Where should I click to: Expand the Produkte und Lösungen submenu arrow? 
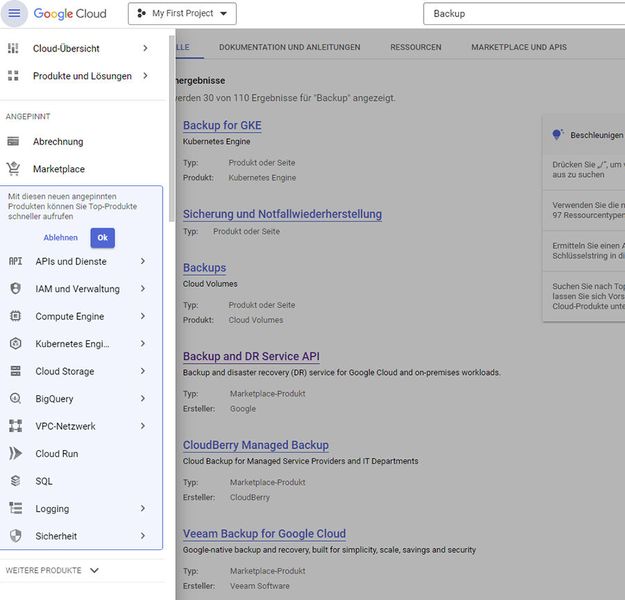click(x=145, y=76)
